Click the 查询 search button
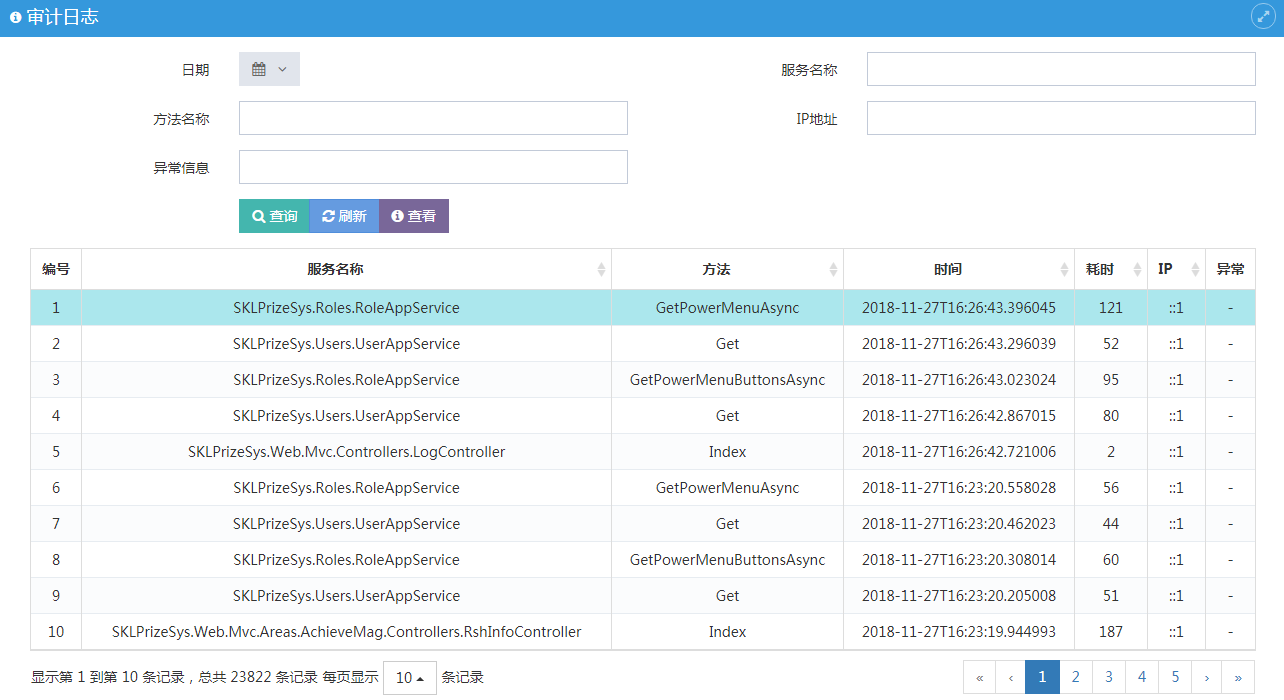The height and width of the screenshot is (700, 1284). 274,216
